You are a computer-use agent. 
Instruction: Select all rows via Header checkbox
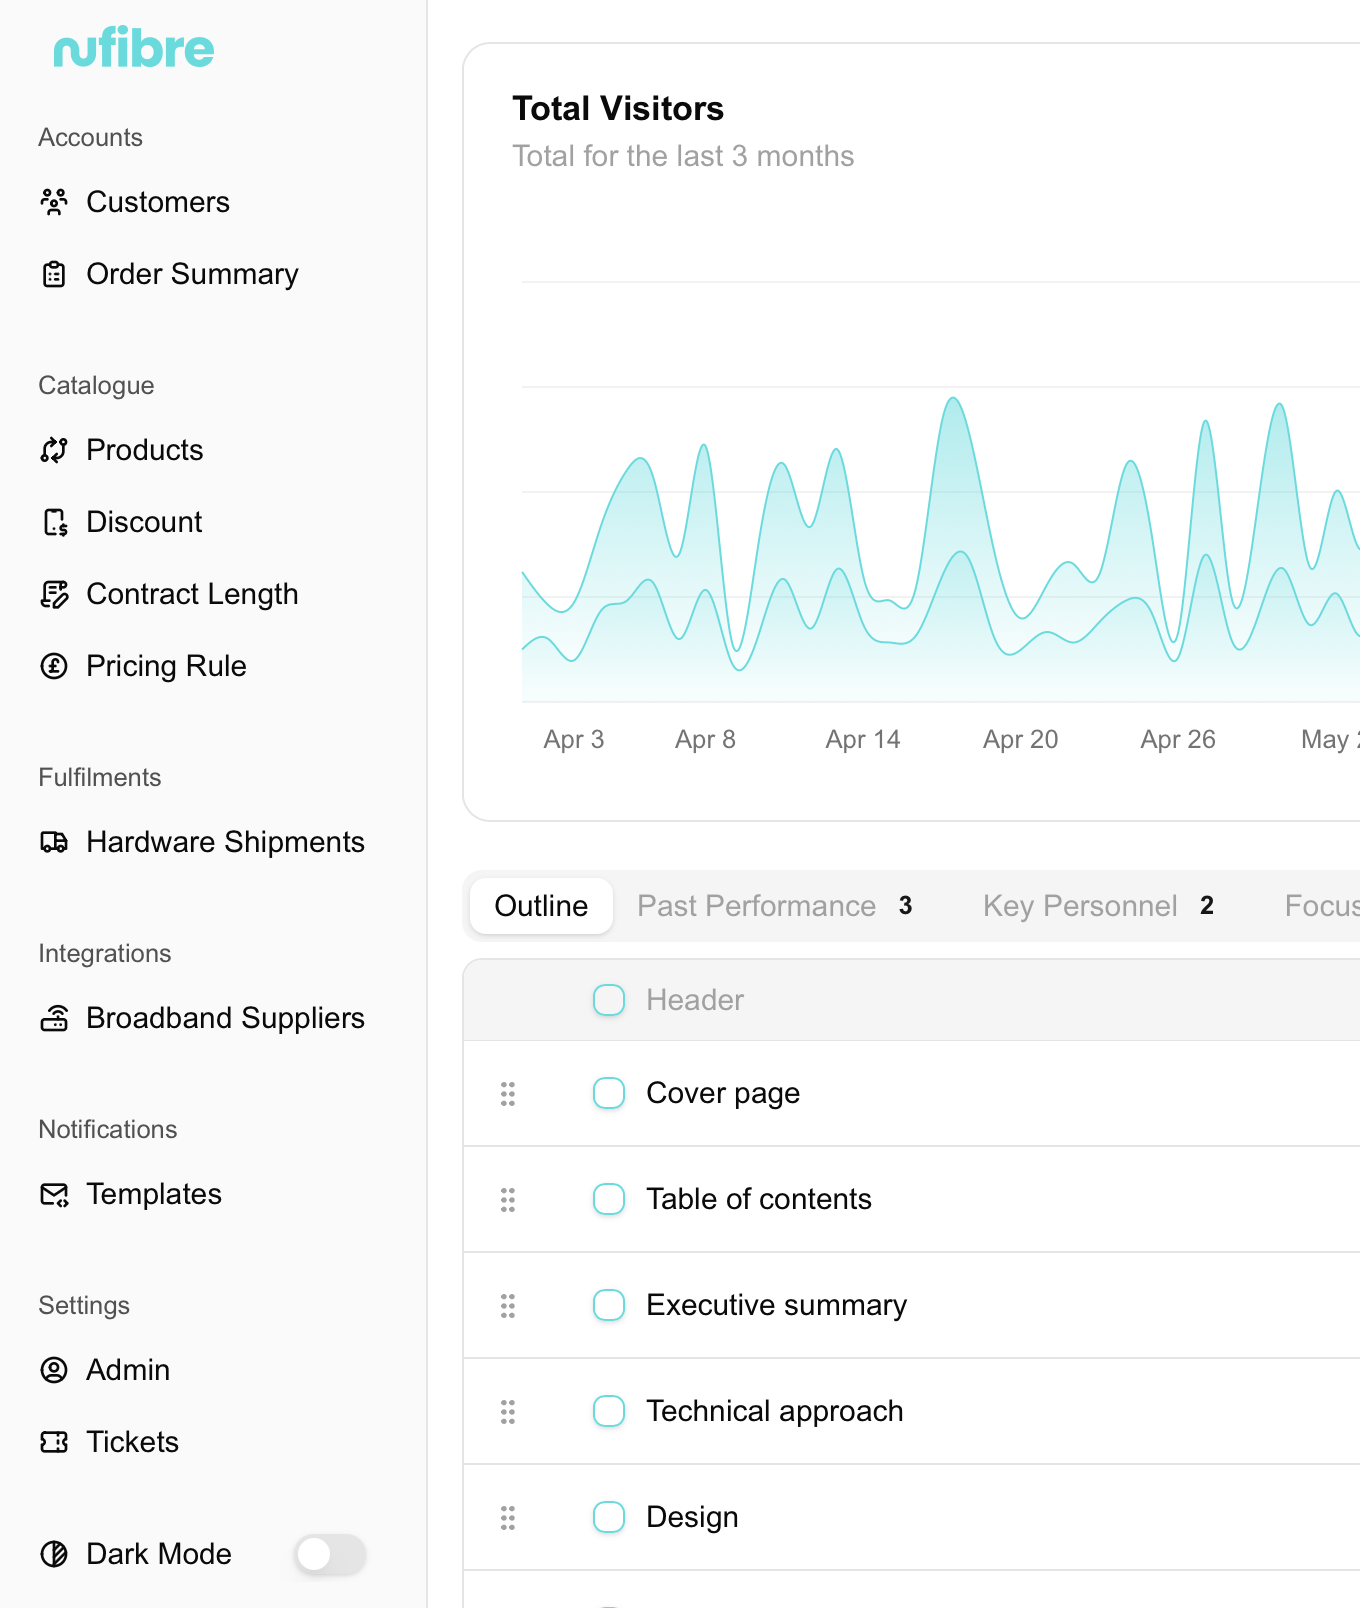tap(609, 1000)
